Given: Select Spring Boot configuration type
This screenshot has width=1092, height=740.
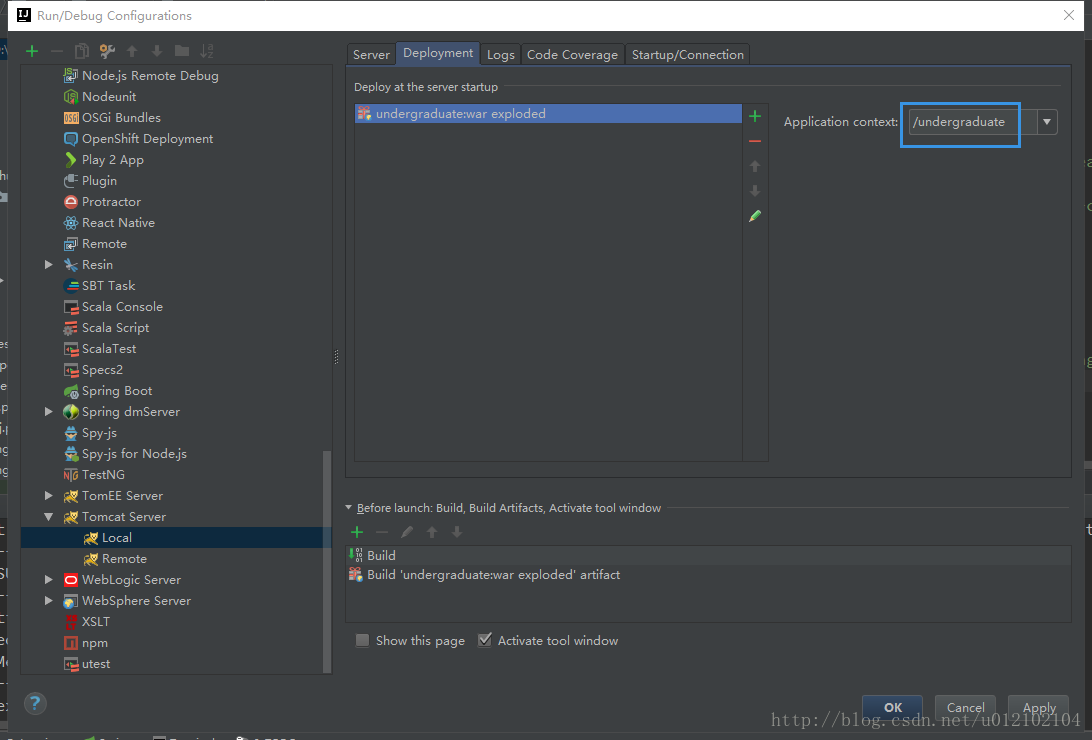Looking at the screenshot, I should pyautogui.click(x=108, y=391).
